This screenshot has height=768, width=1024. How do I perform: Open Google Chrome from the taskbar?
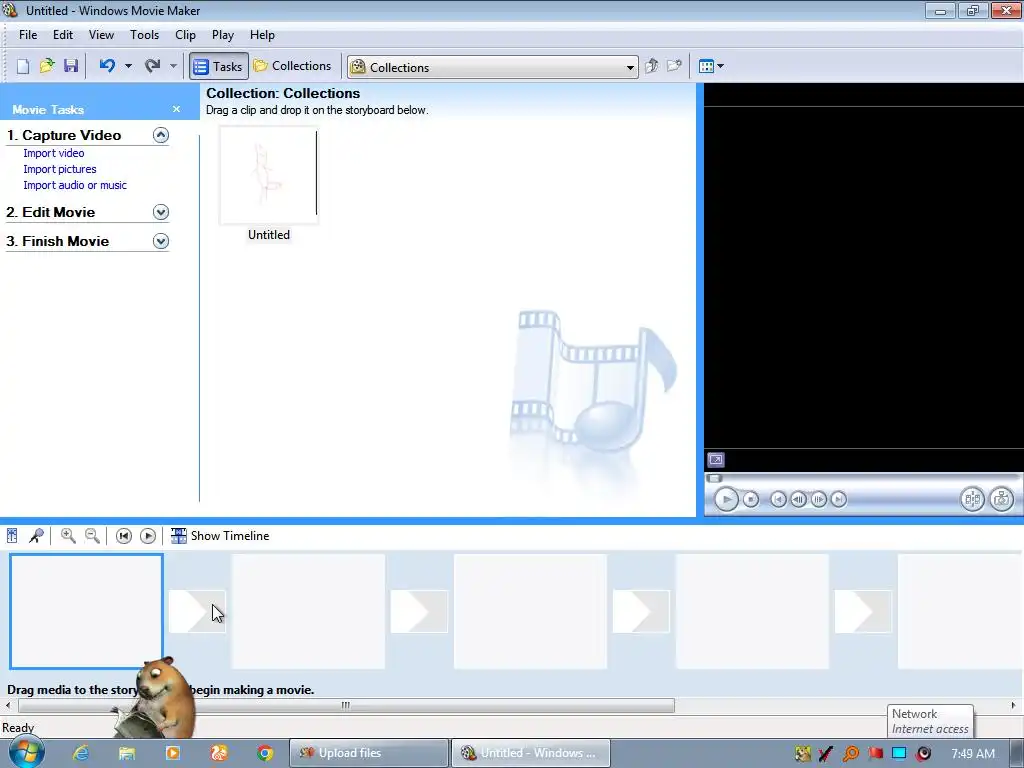pyautogui.click(x=264, y=753)
